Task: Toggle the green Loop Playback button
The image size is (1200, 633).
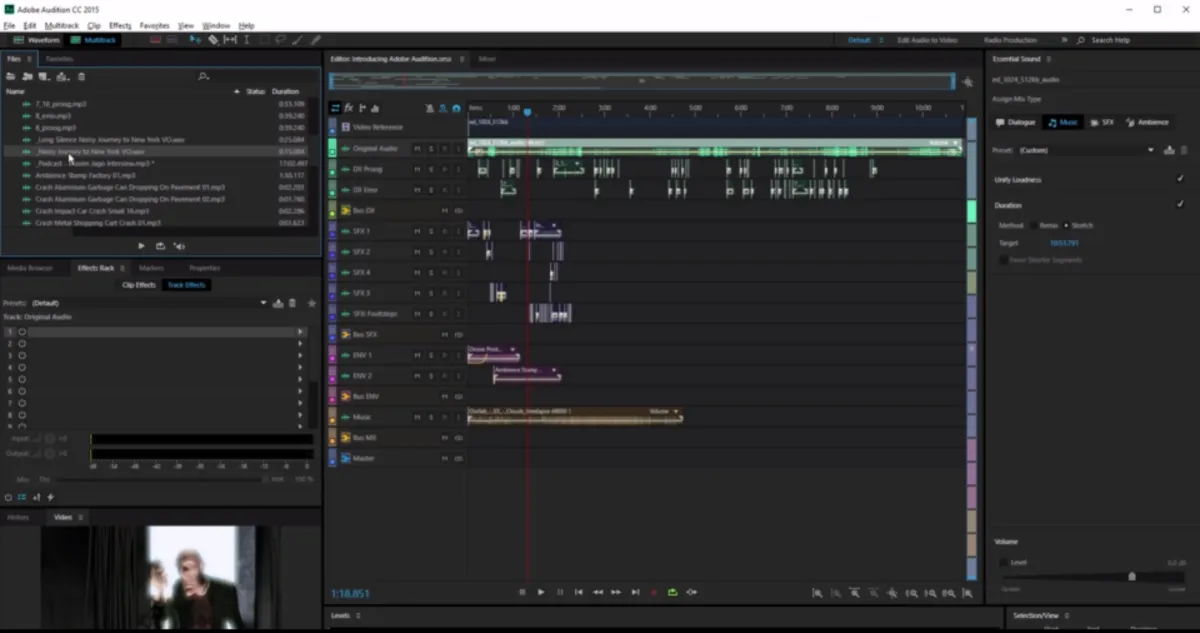Action: point(672,592)
